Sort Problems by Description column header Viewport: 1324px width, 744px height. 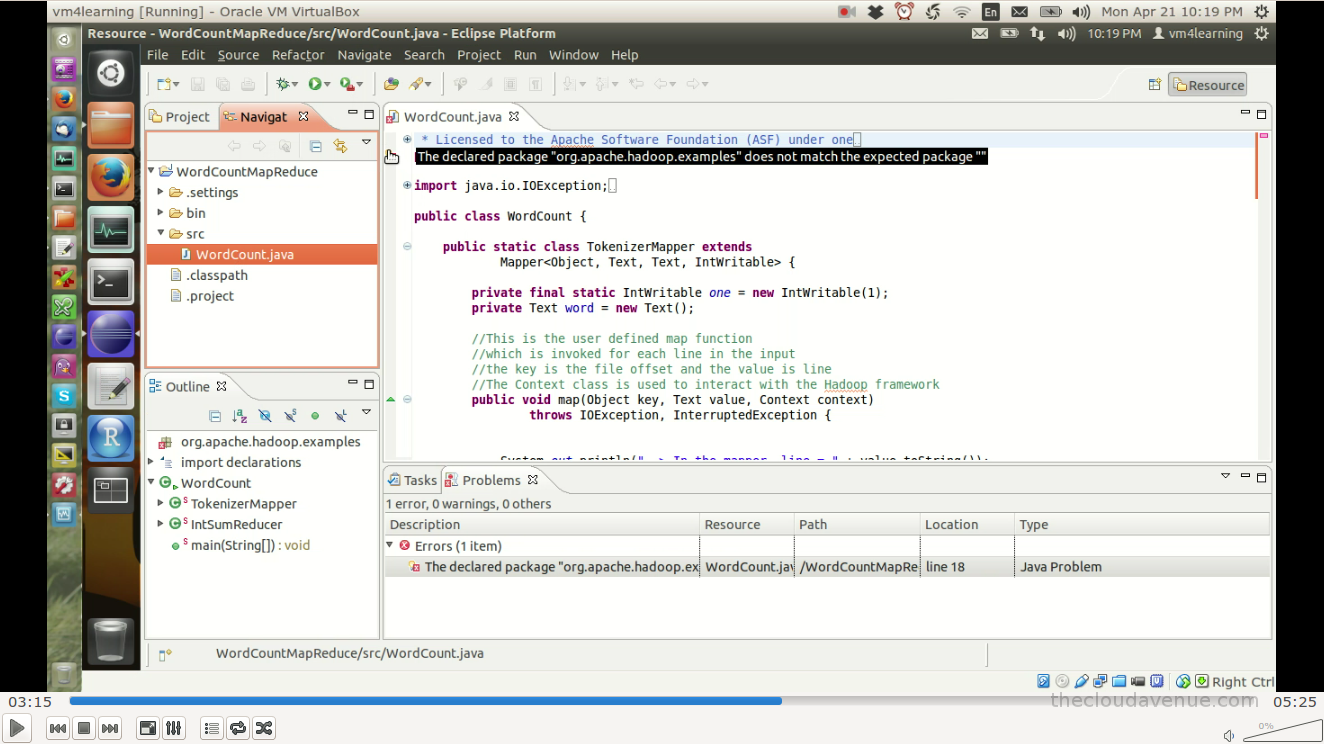coord(542,524)
